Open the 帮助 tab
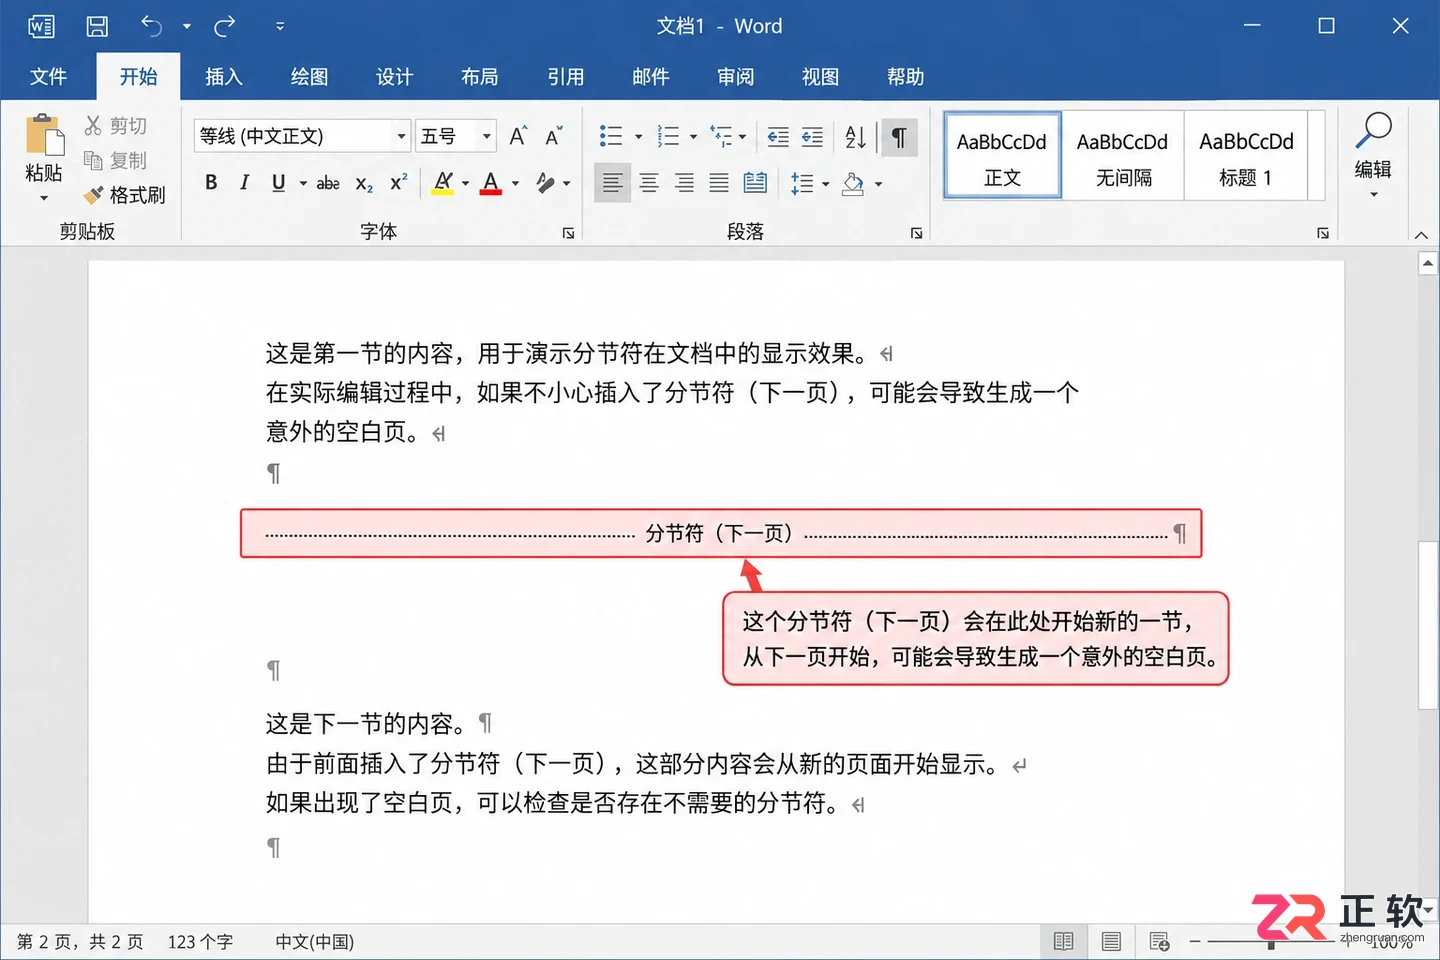Viewport: 1440px width, 960px height. click(906, 77)
